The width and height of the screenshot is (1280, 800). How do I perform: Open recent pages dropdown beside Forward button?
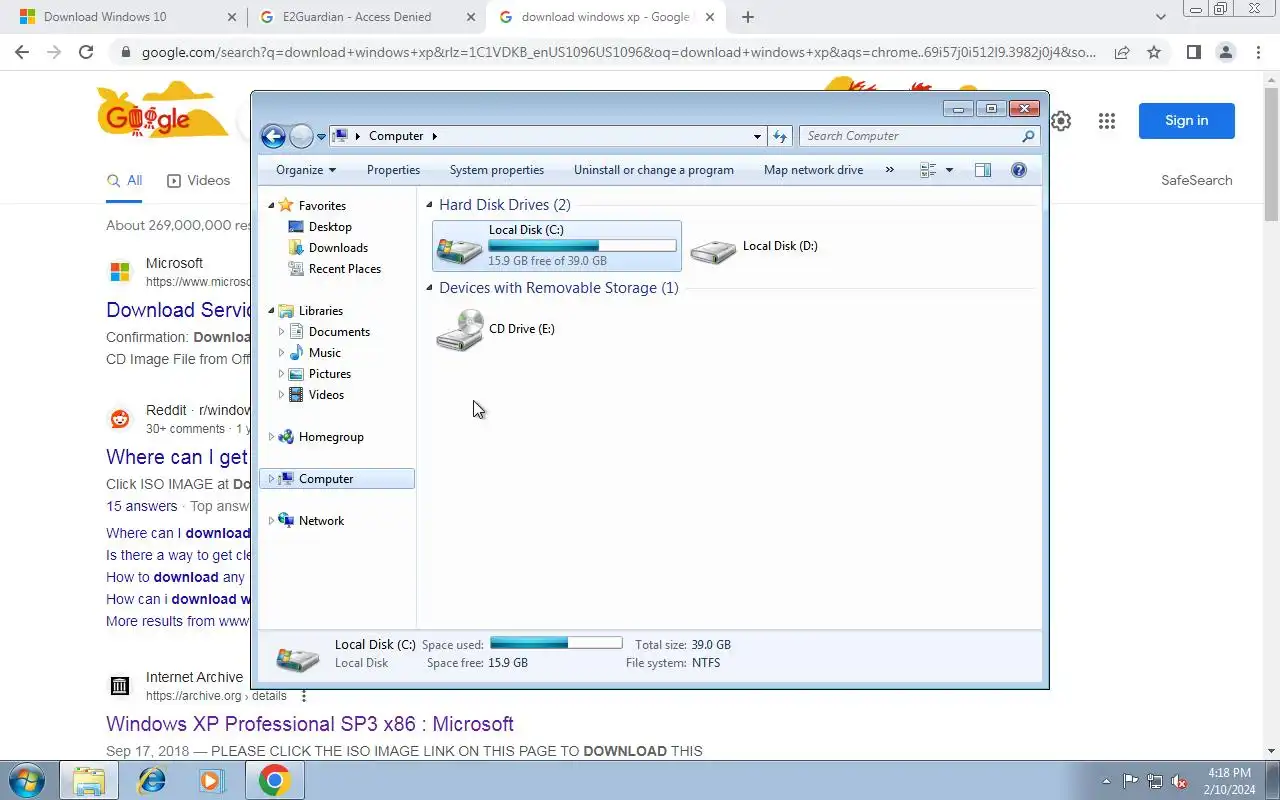[x=321, y=137]
